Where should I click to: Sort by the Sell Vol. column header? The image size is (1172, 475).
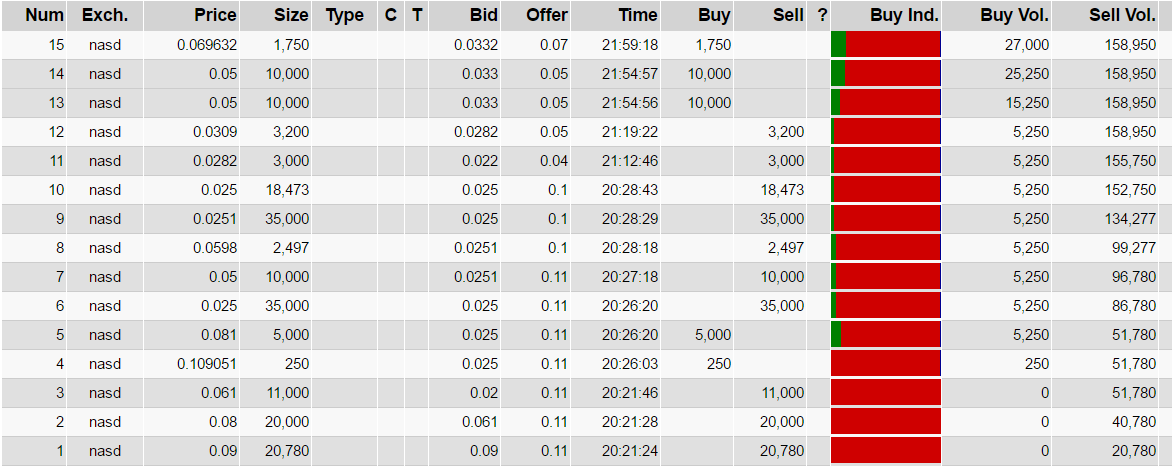click(x=1122, y=15)
